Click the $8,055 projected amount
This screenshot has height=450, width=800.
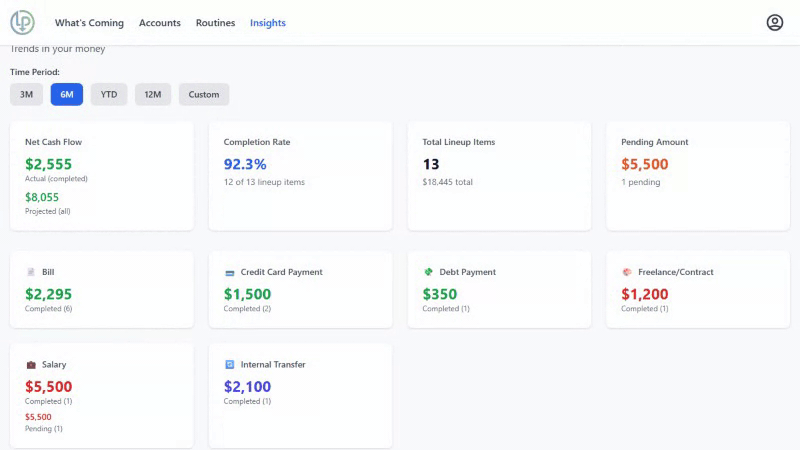[42, 197]
